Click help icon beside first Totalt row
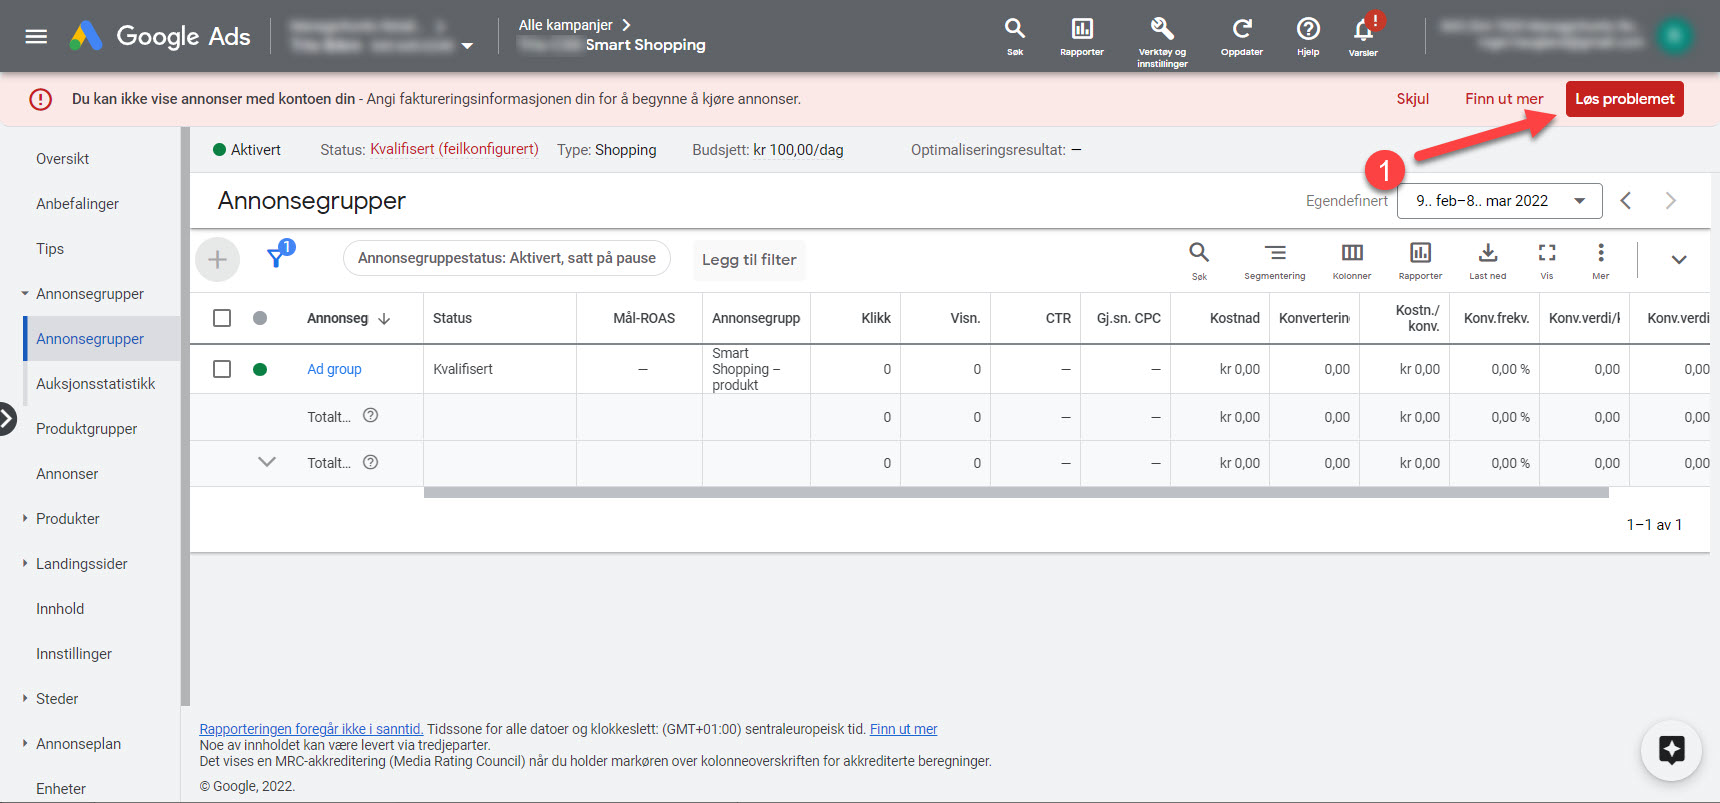Screen dimensions: 1720x803 click(x=370, y=416)
